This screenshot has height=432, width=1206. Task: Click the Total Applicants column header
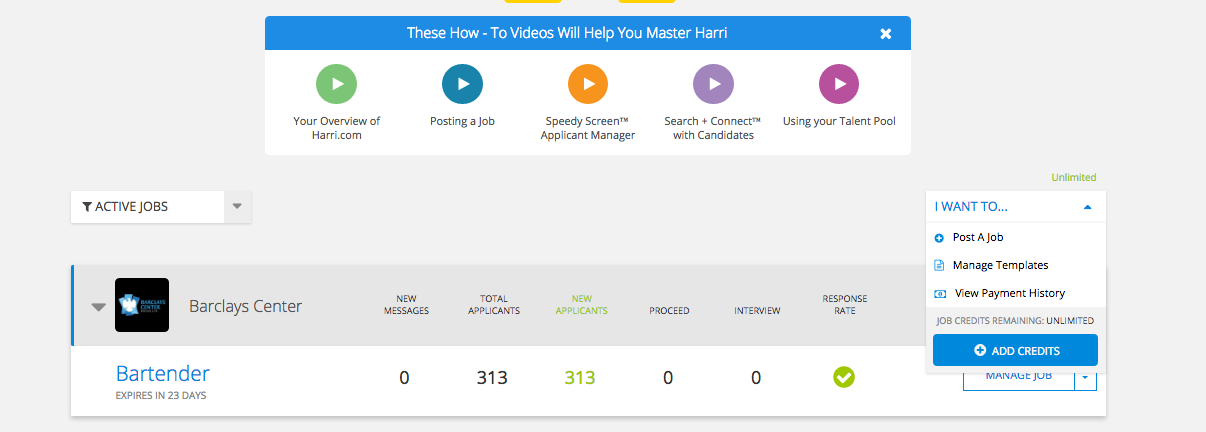pos(493,305)
